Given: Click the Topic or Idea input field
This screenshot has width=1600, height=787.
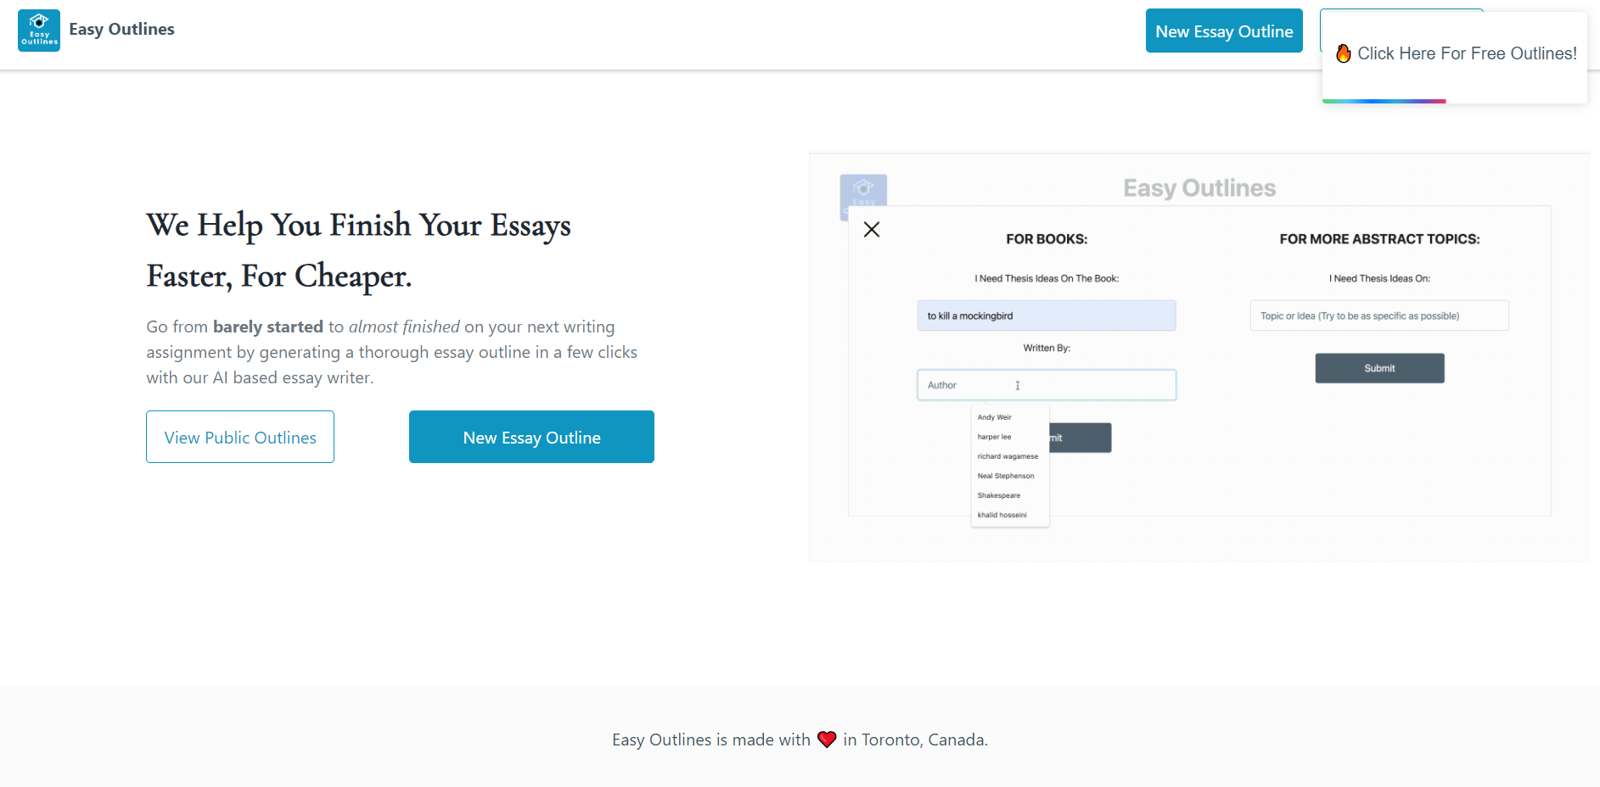Looking at the screenshot, I should click(1379, 316).
